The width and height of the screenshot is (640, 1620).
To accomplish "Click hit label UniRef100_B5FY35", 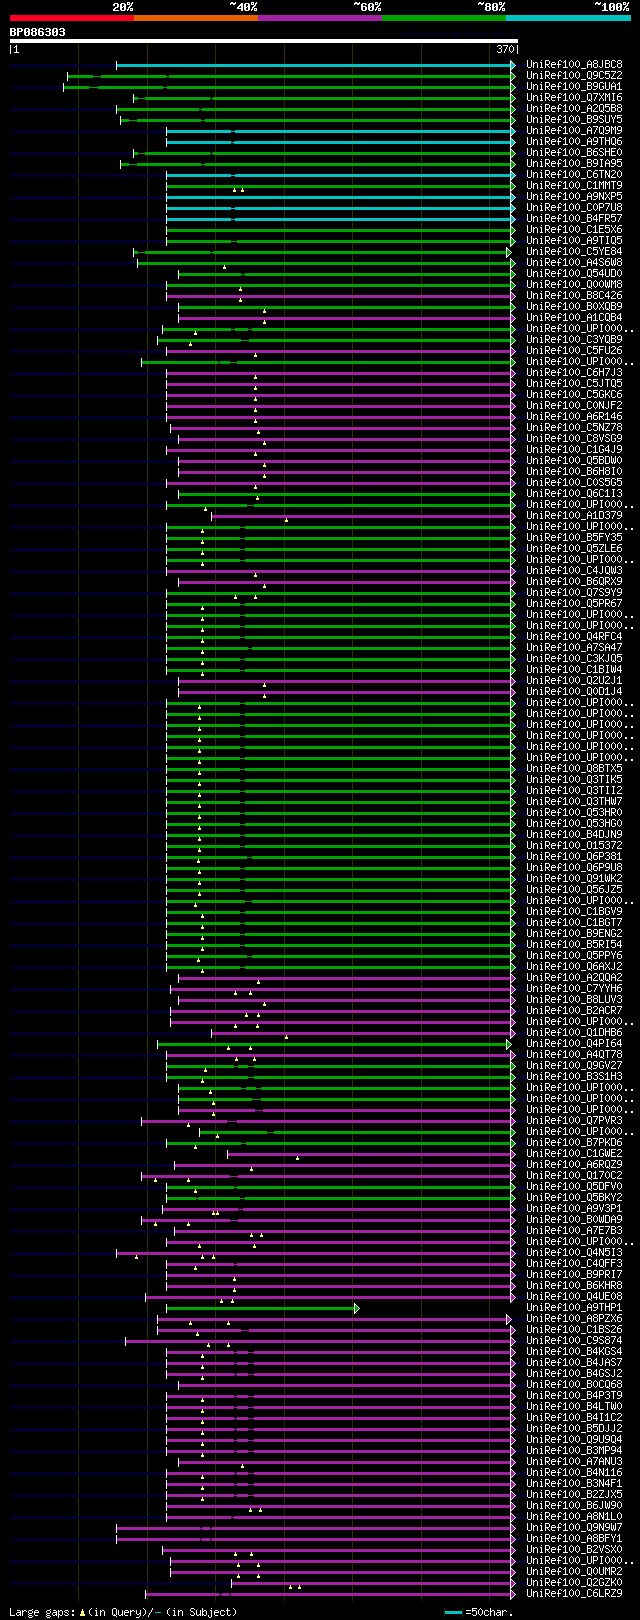I will (574, 538).
